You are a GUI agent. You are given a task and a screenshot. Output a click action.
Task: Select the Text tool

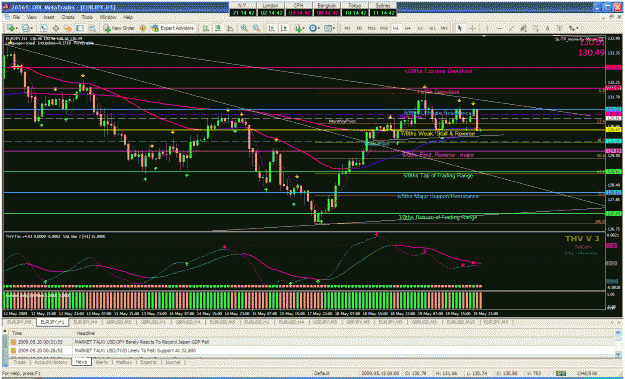[x=548, y=28]
